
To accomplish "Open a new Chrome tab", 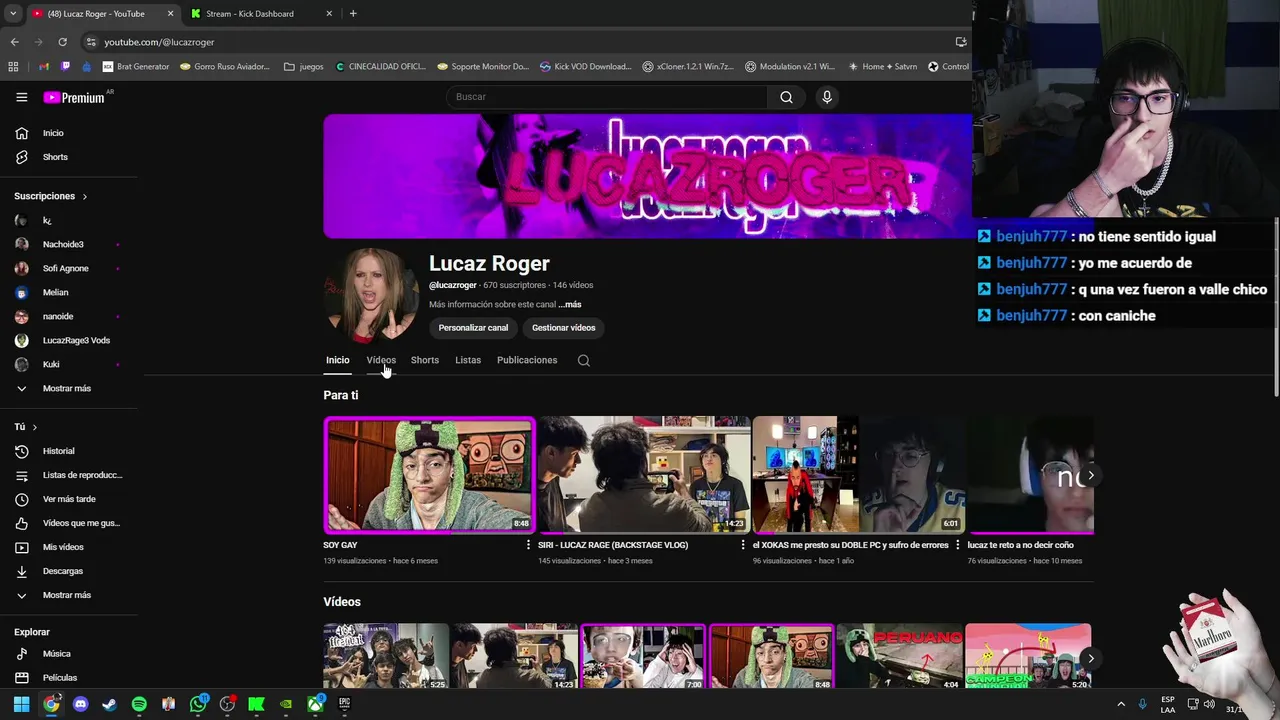I will click(x=353, y=14).
